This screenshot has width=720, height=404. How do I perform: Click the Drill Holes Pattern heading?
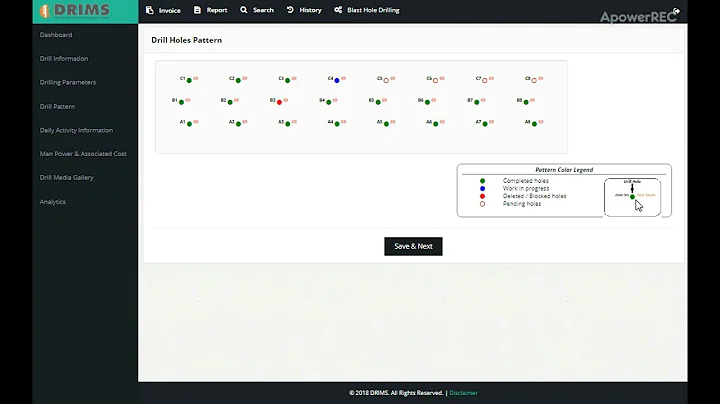coord(186,40)
